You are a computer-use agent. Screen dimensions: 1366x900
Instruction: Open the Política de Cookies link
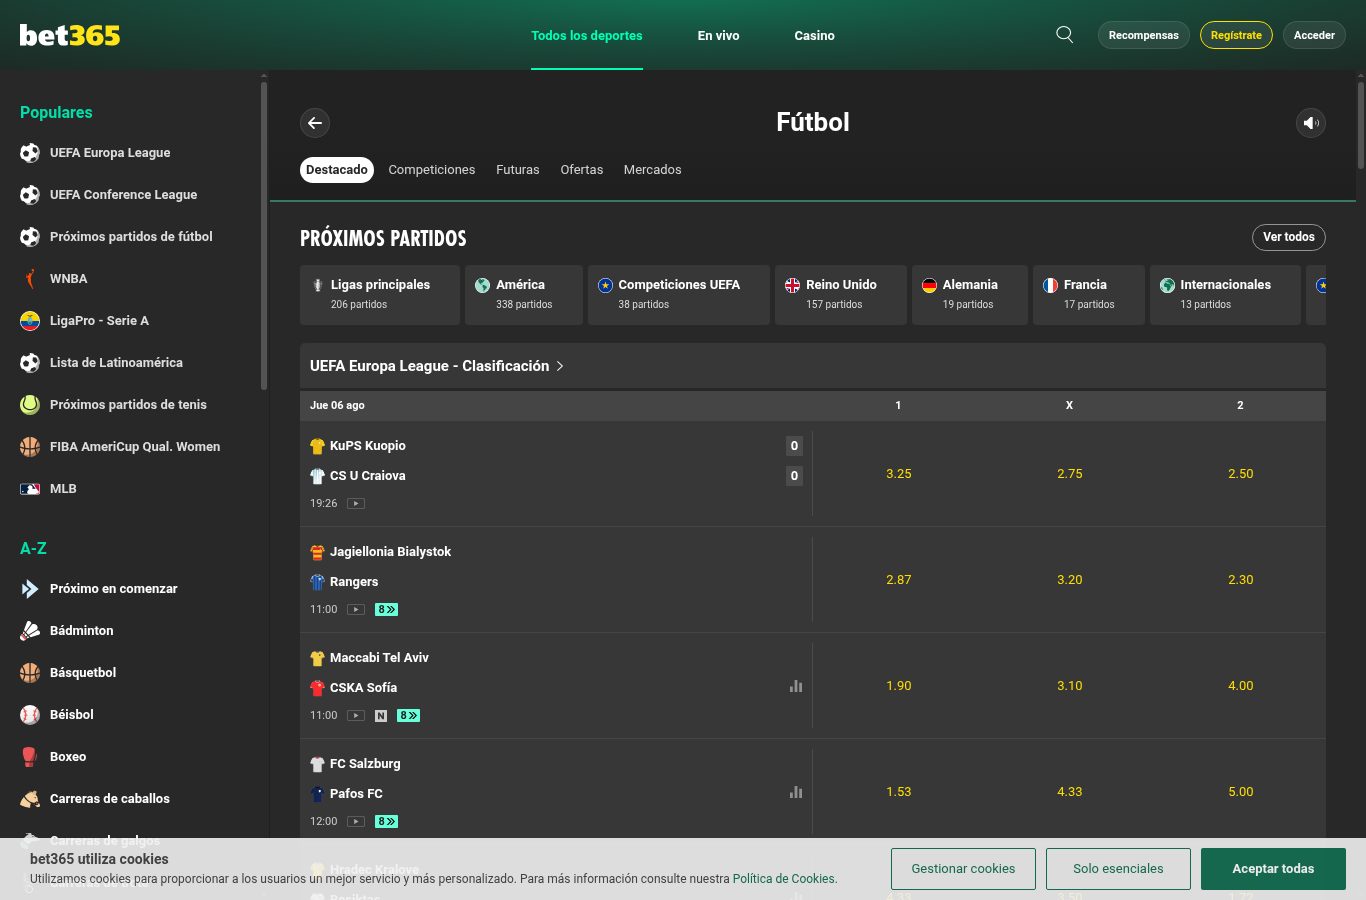(x=785, y=879)
